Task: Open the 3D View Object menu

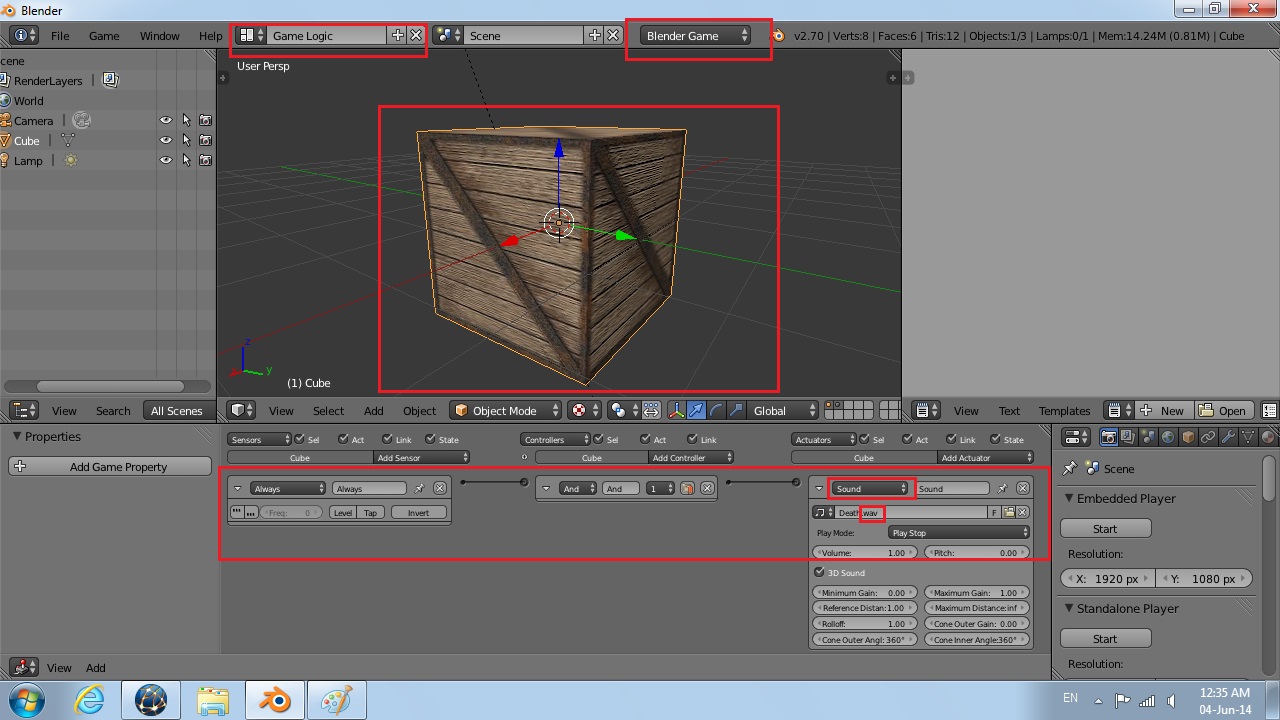Action: tap(419, 410)
